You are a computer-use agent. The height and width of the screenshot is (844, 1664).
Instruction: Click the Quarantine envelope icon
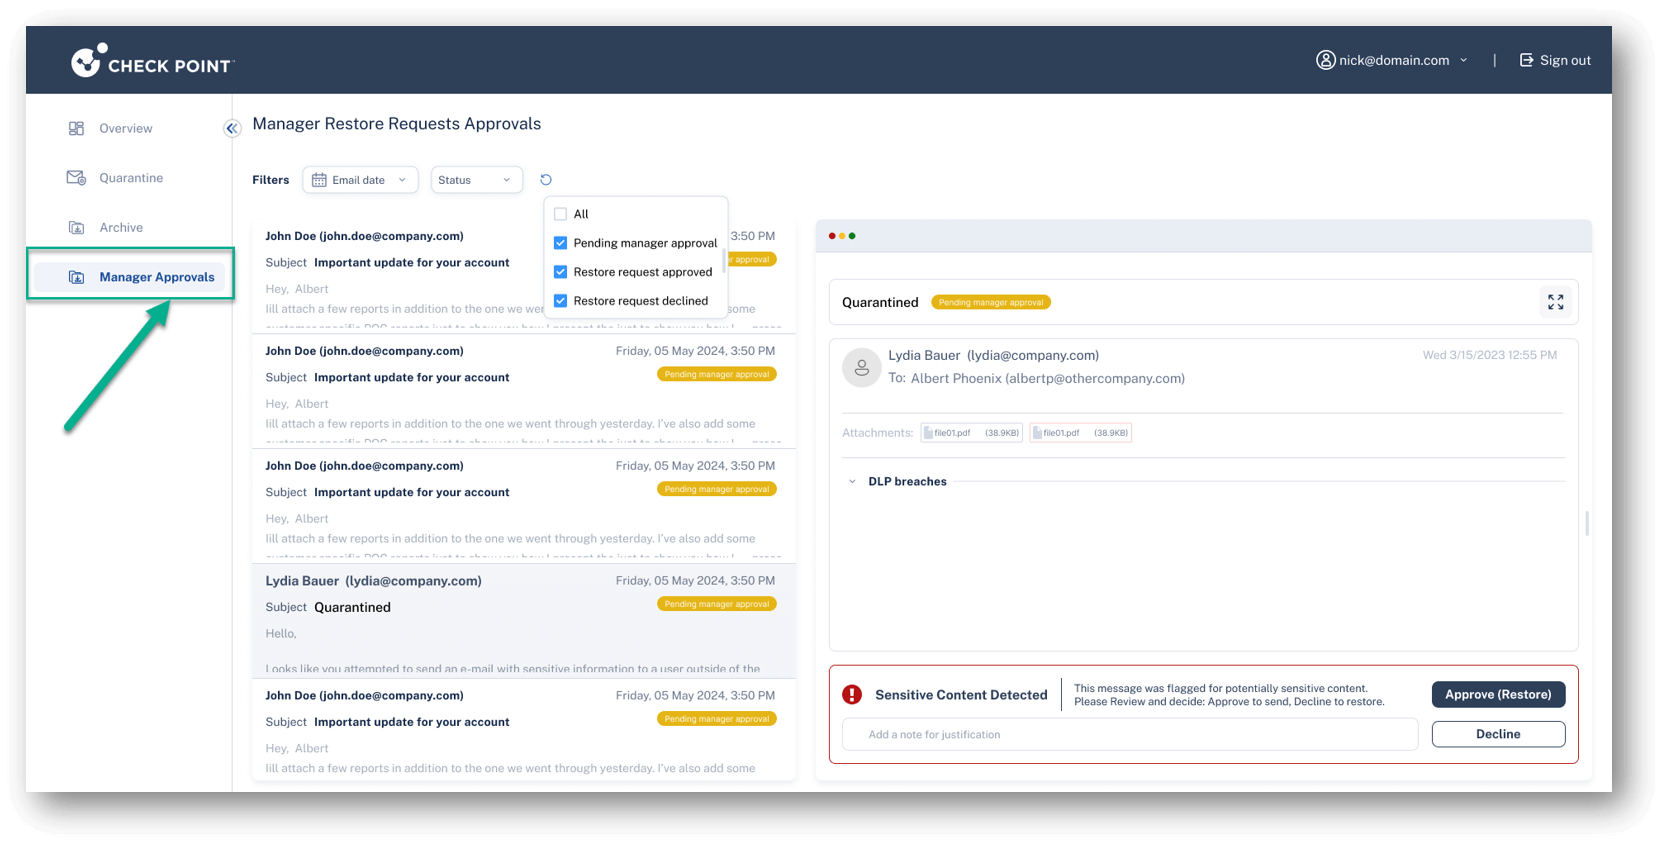click(x=76, y=178)
